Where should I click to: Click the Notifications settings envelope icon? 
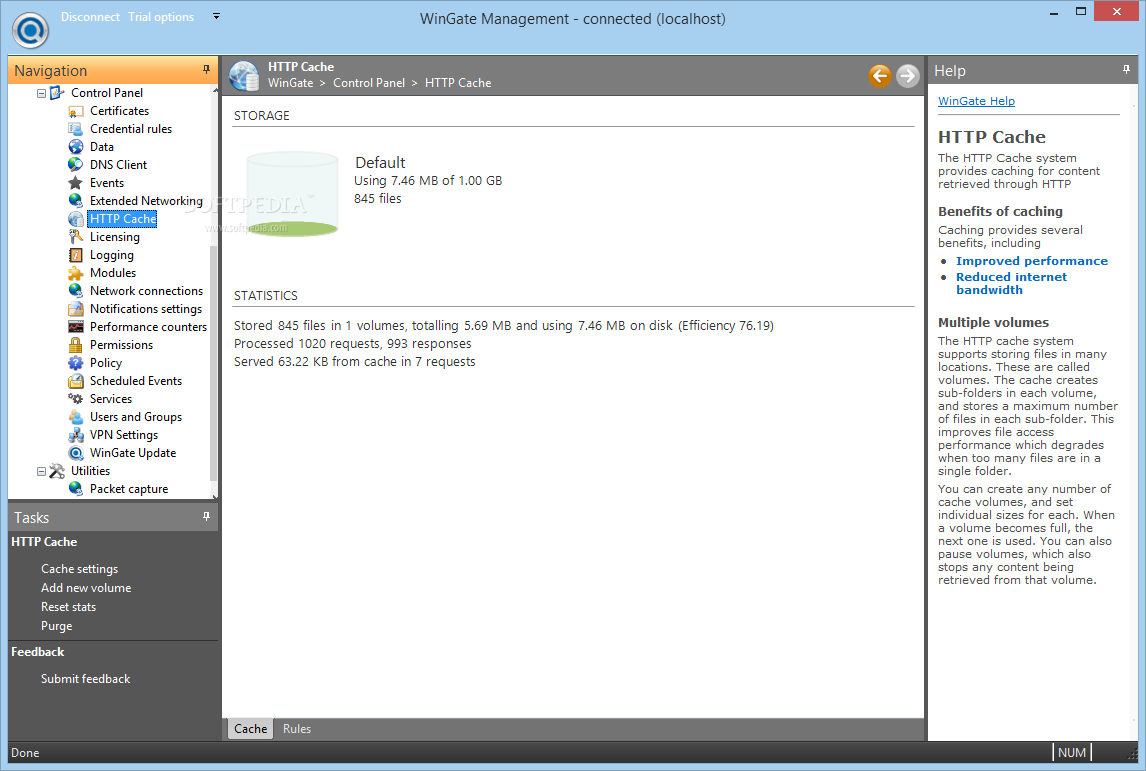(x=75, y=308)
